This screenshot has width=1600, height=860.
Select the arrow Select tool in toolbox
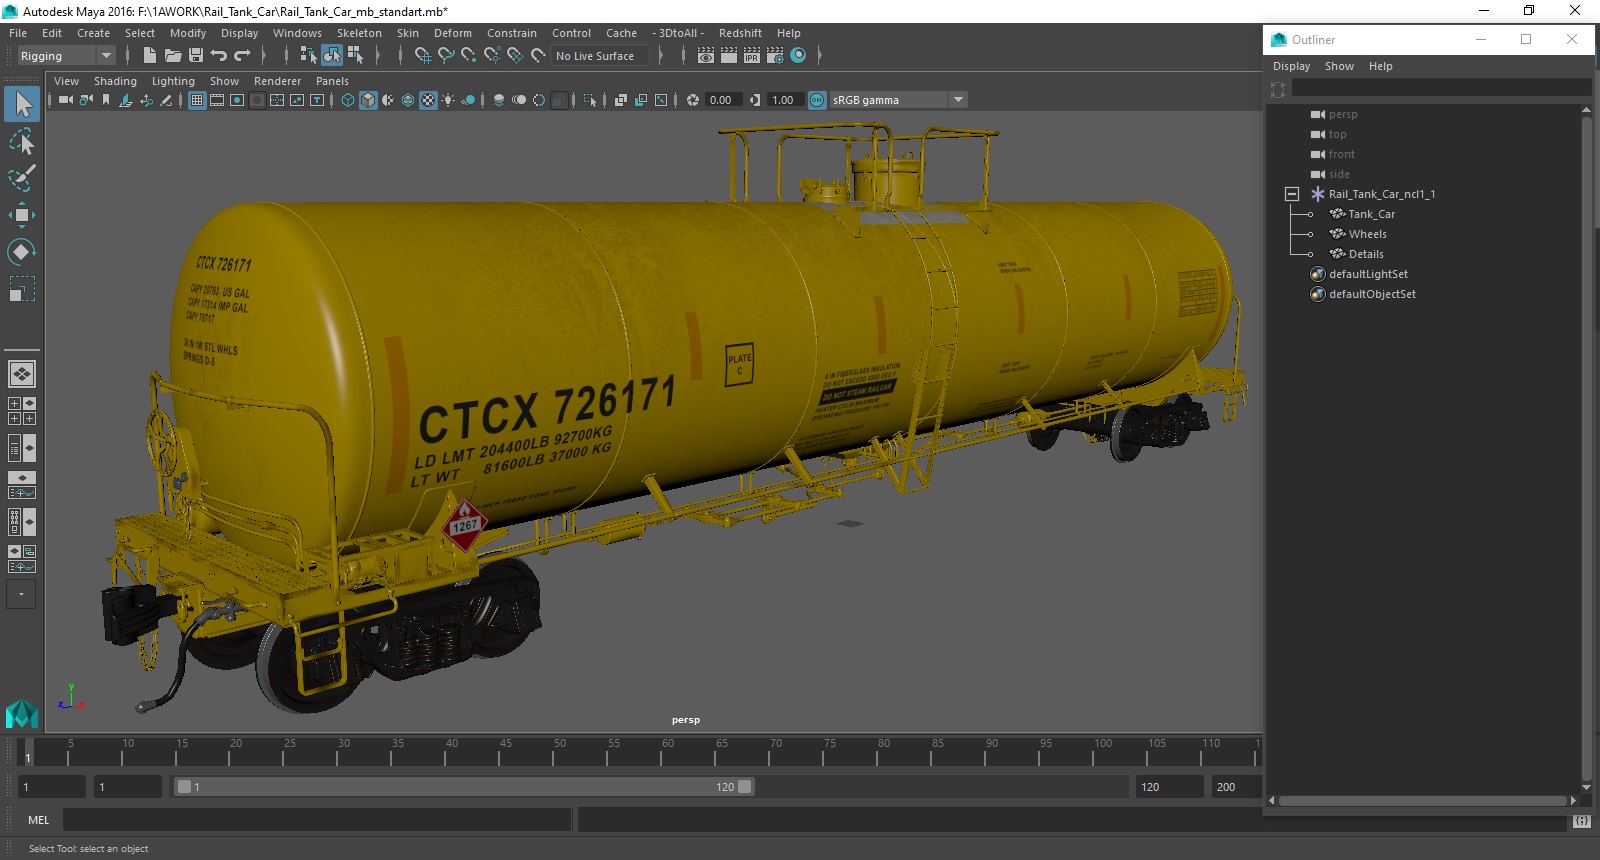pos(22,104)
